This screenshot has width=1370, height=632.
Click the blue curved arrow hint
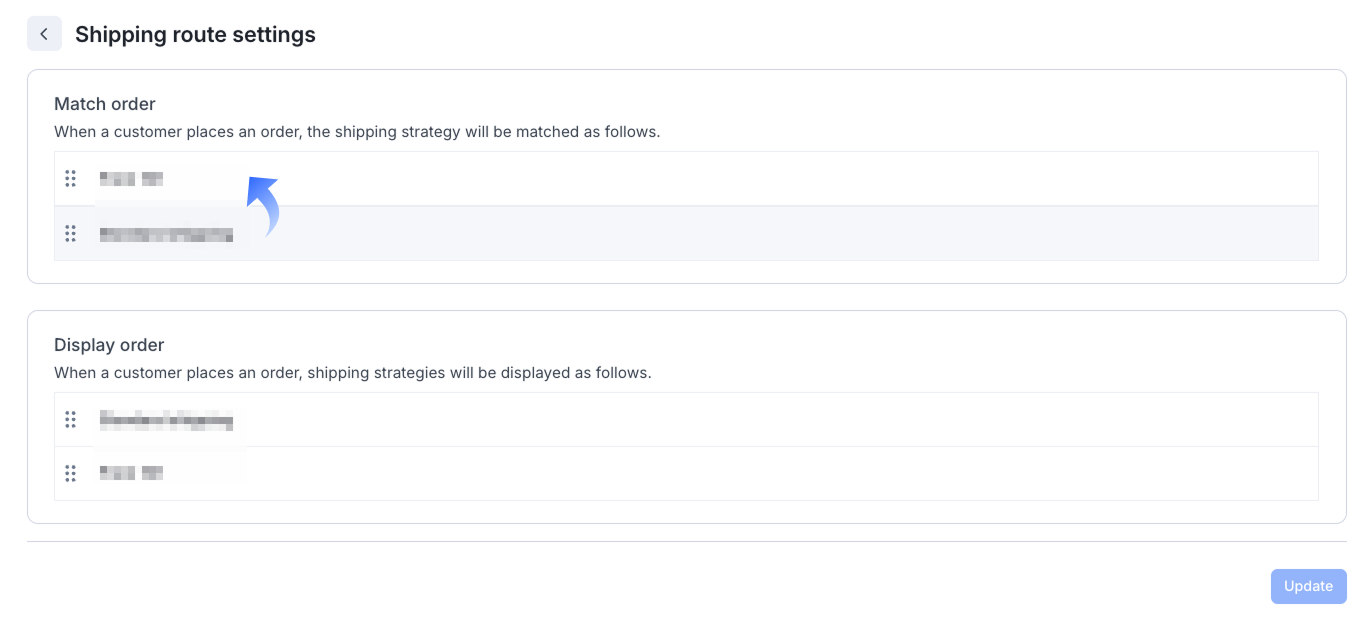tap(264, 203)
